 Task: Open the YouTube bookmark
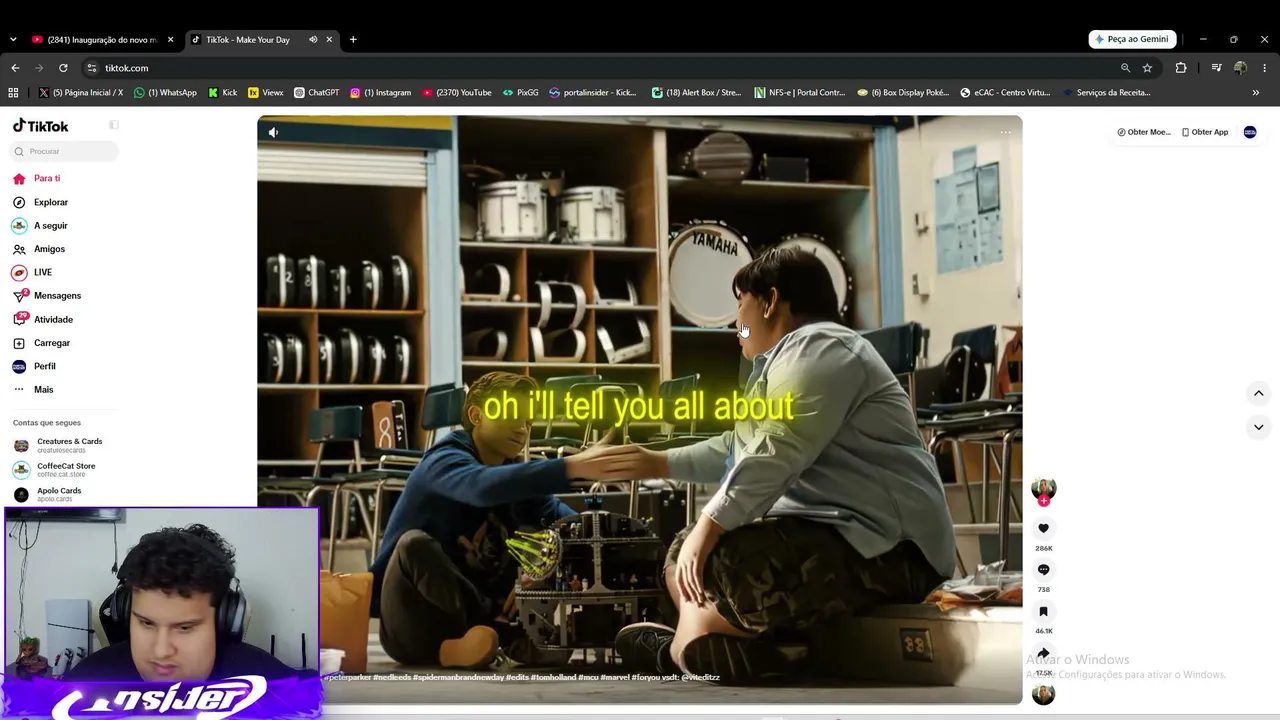coord(457,93)
